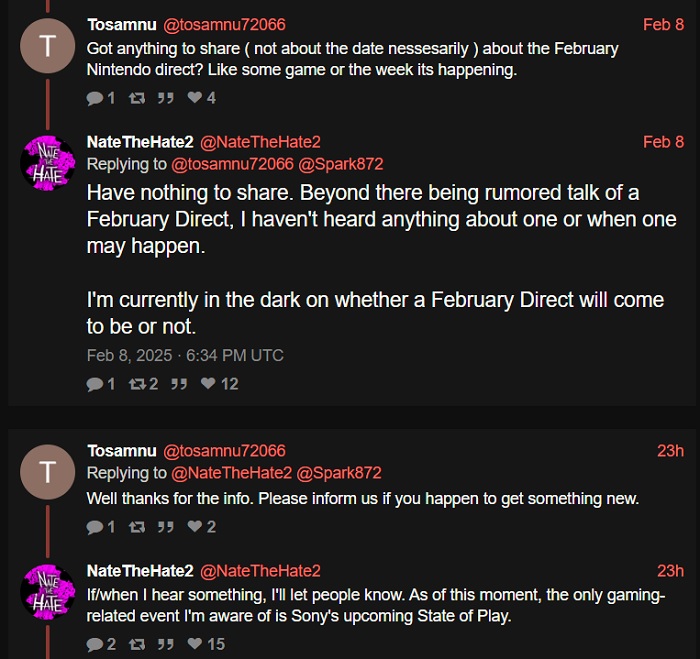The image size is (700, 659).
Task: Open Tosamnu's avatar in the first tweet
Action: click(x=47, y=46)
